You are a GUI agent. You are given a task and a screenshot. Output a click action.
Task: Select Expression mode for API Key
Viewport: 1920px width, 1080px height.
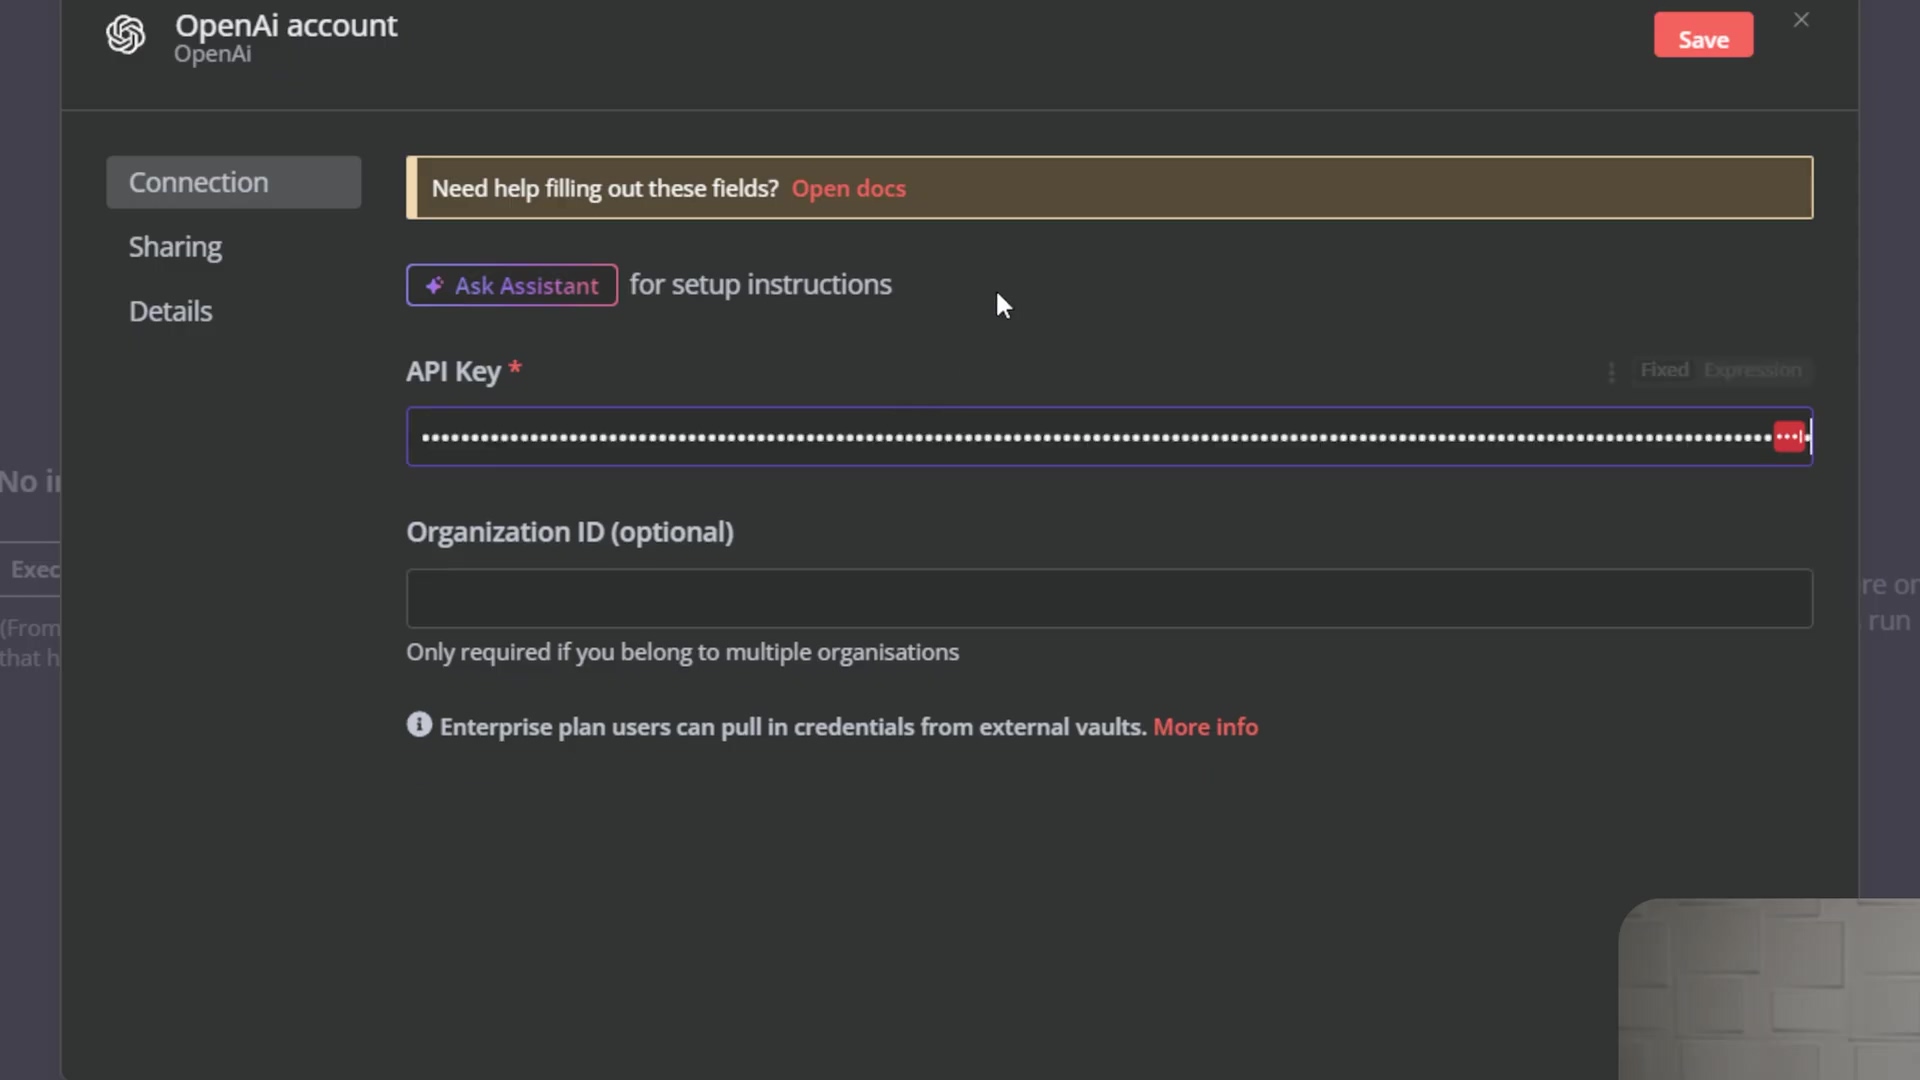click(1752, 370)
